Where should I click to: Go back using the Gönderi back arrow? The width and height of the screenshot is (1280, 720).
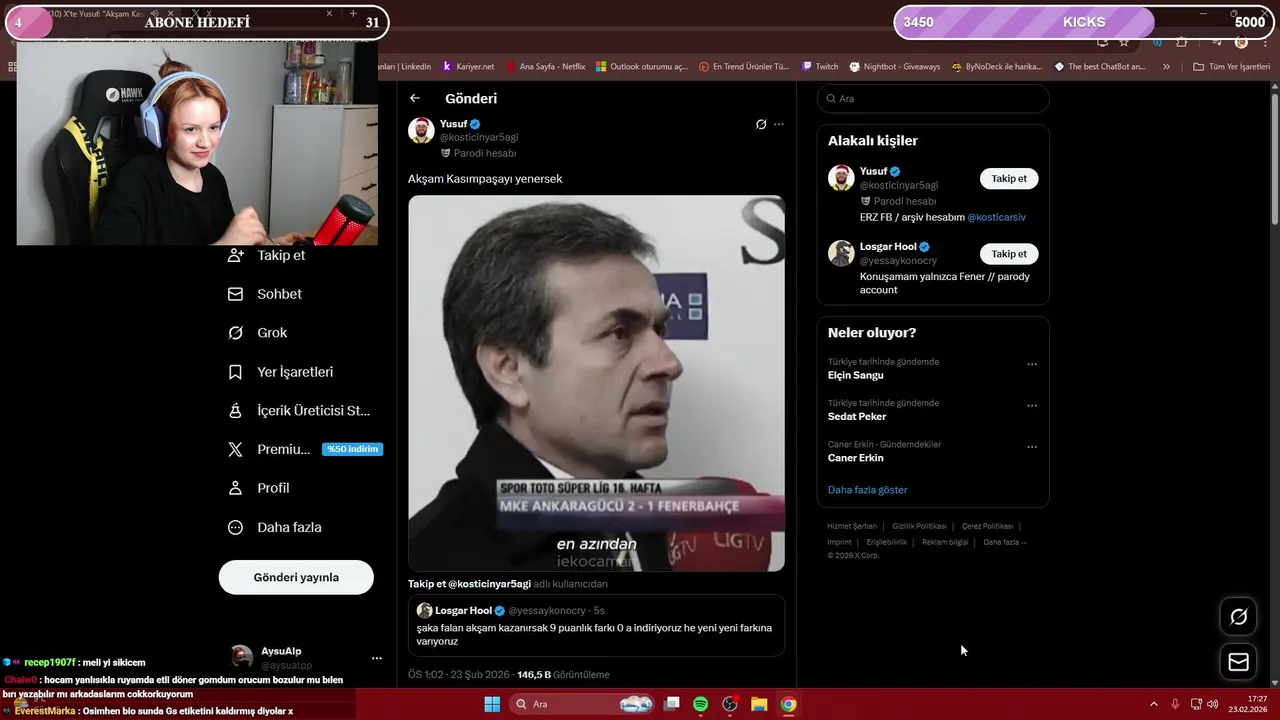415,98
